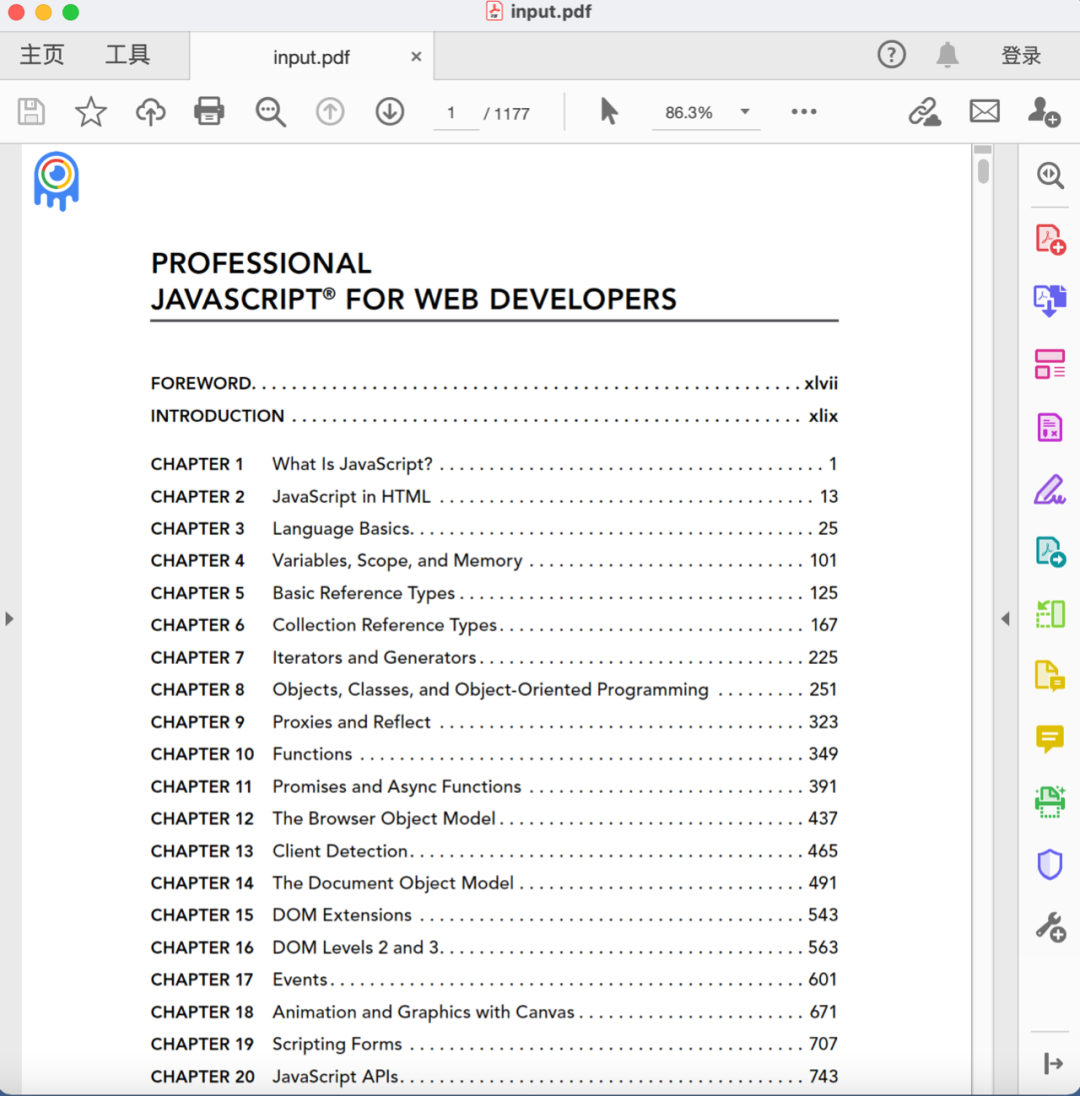Bookmark the file with the star icon
The width and height of the screenshot is (1080, 1096).
coord(91,112)
